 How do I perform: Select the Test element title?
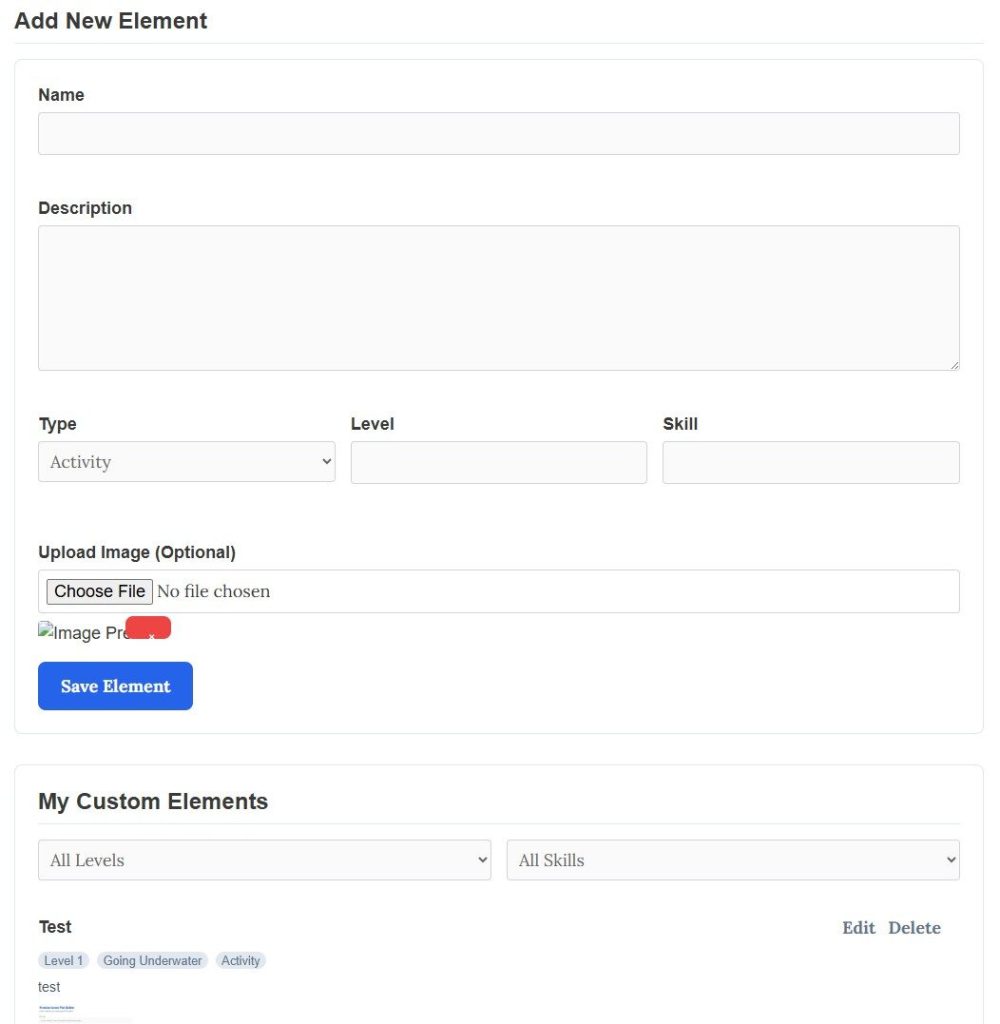[x=55, y=927]
